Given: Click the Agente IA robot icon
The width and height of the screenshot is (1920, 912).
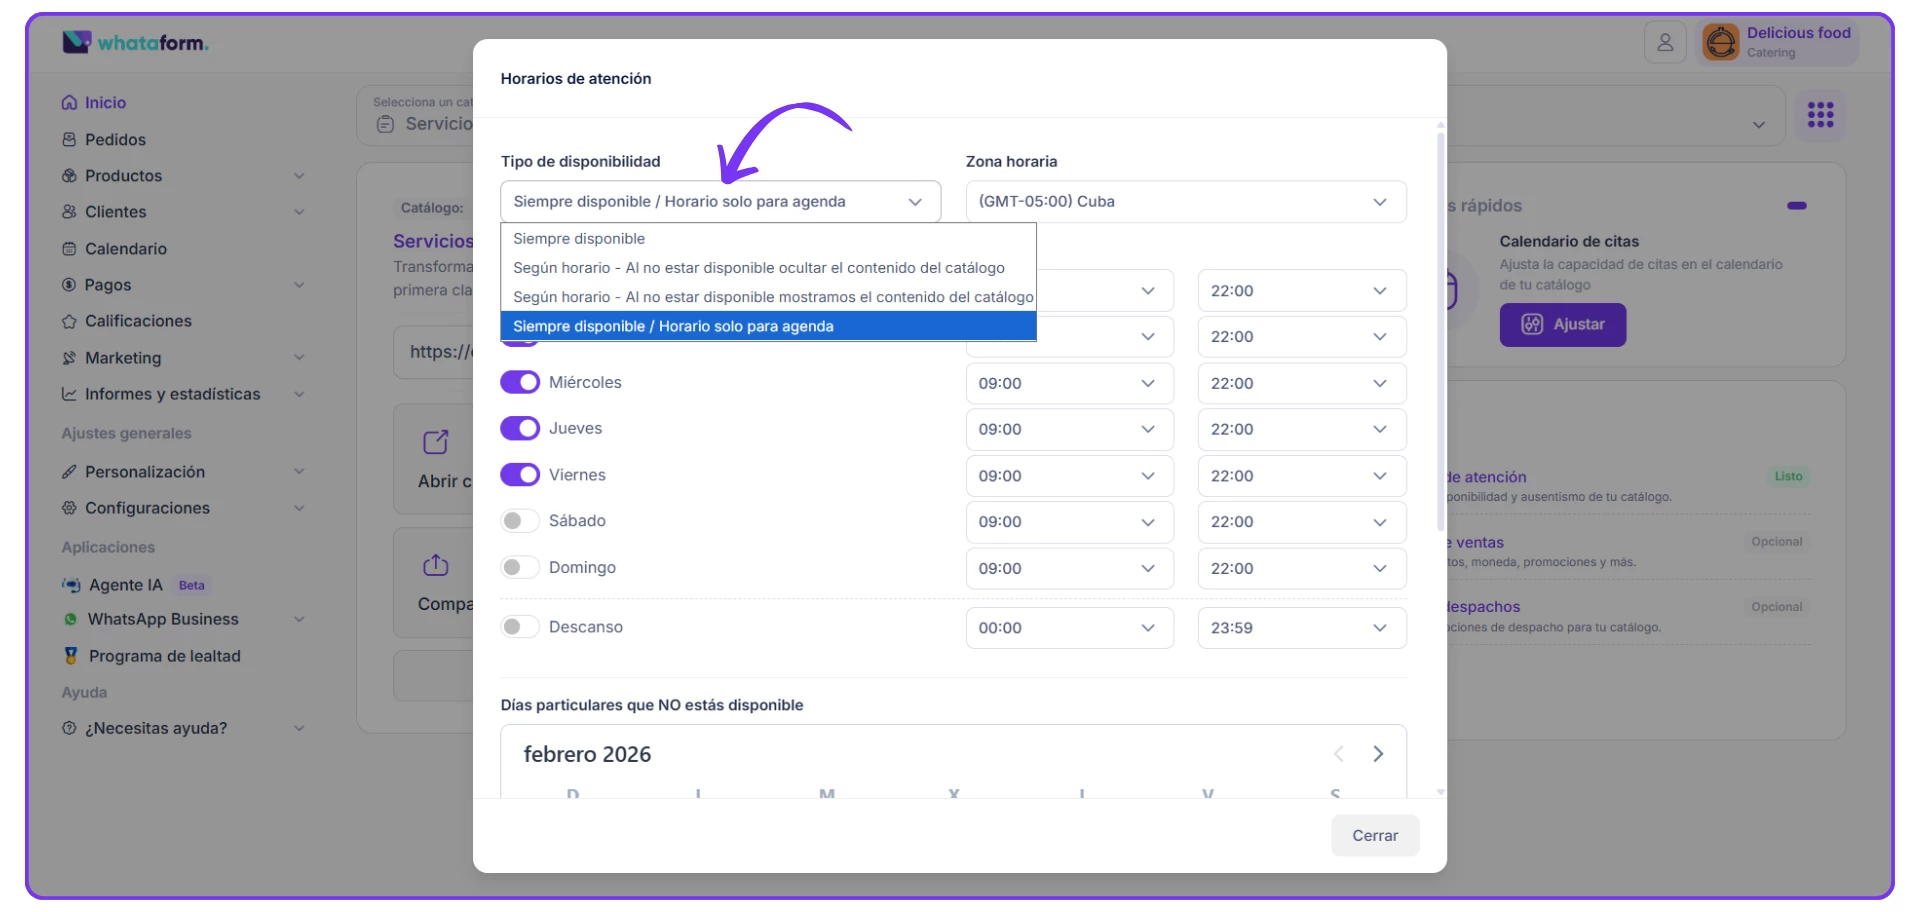Looking at the screenshot, I should pos(71,585).
